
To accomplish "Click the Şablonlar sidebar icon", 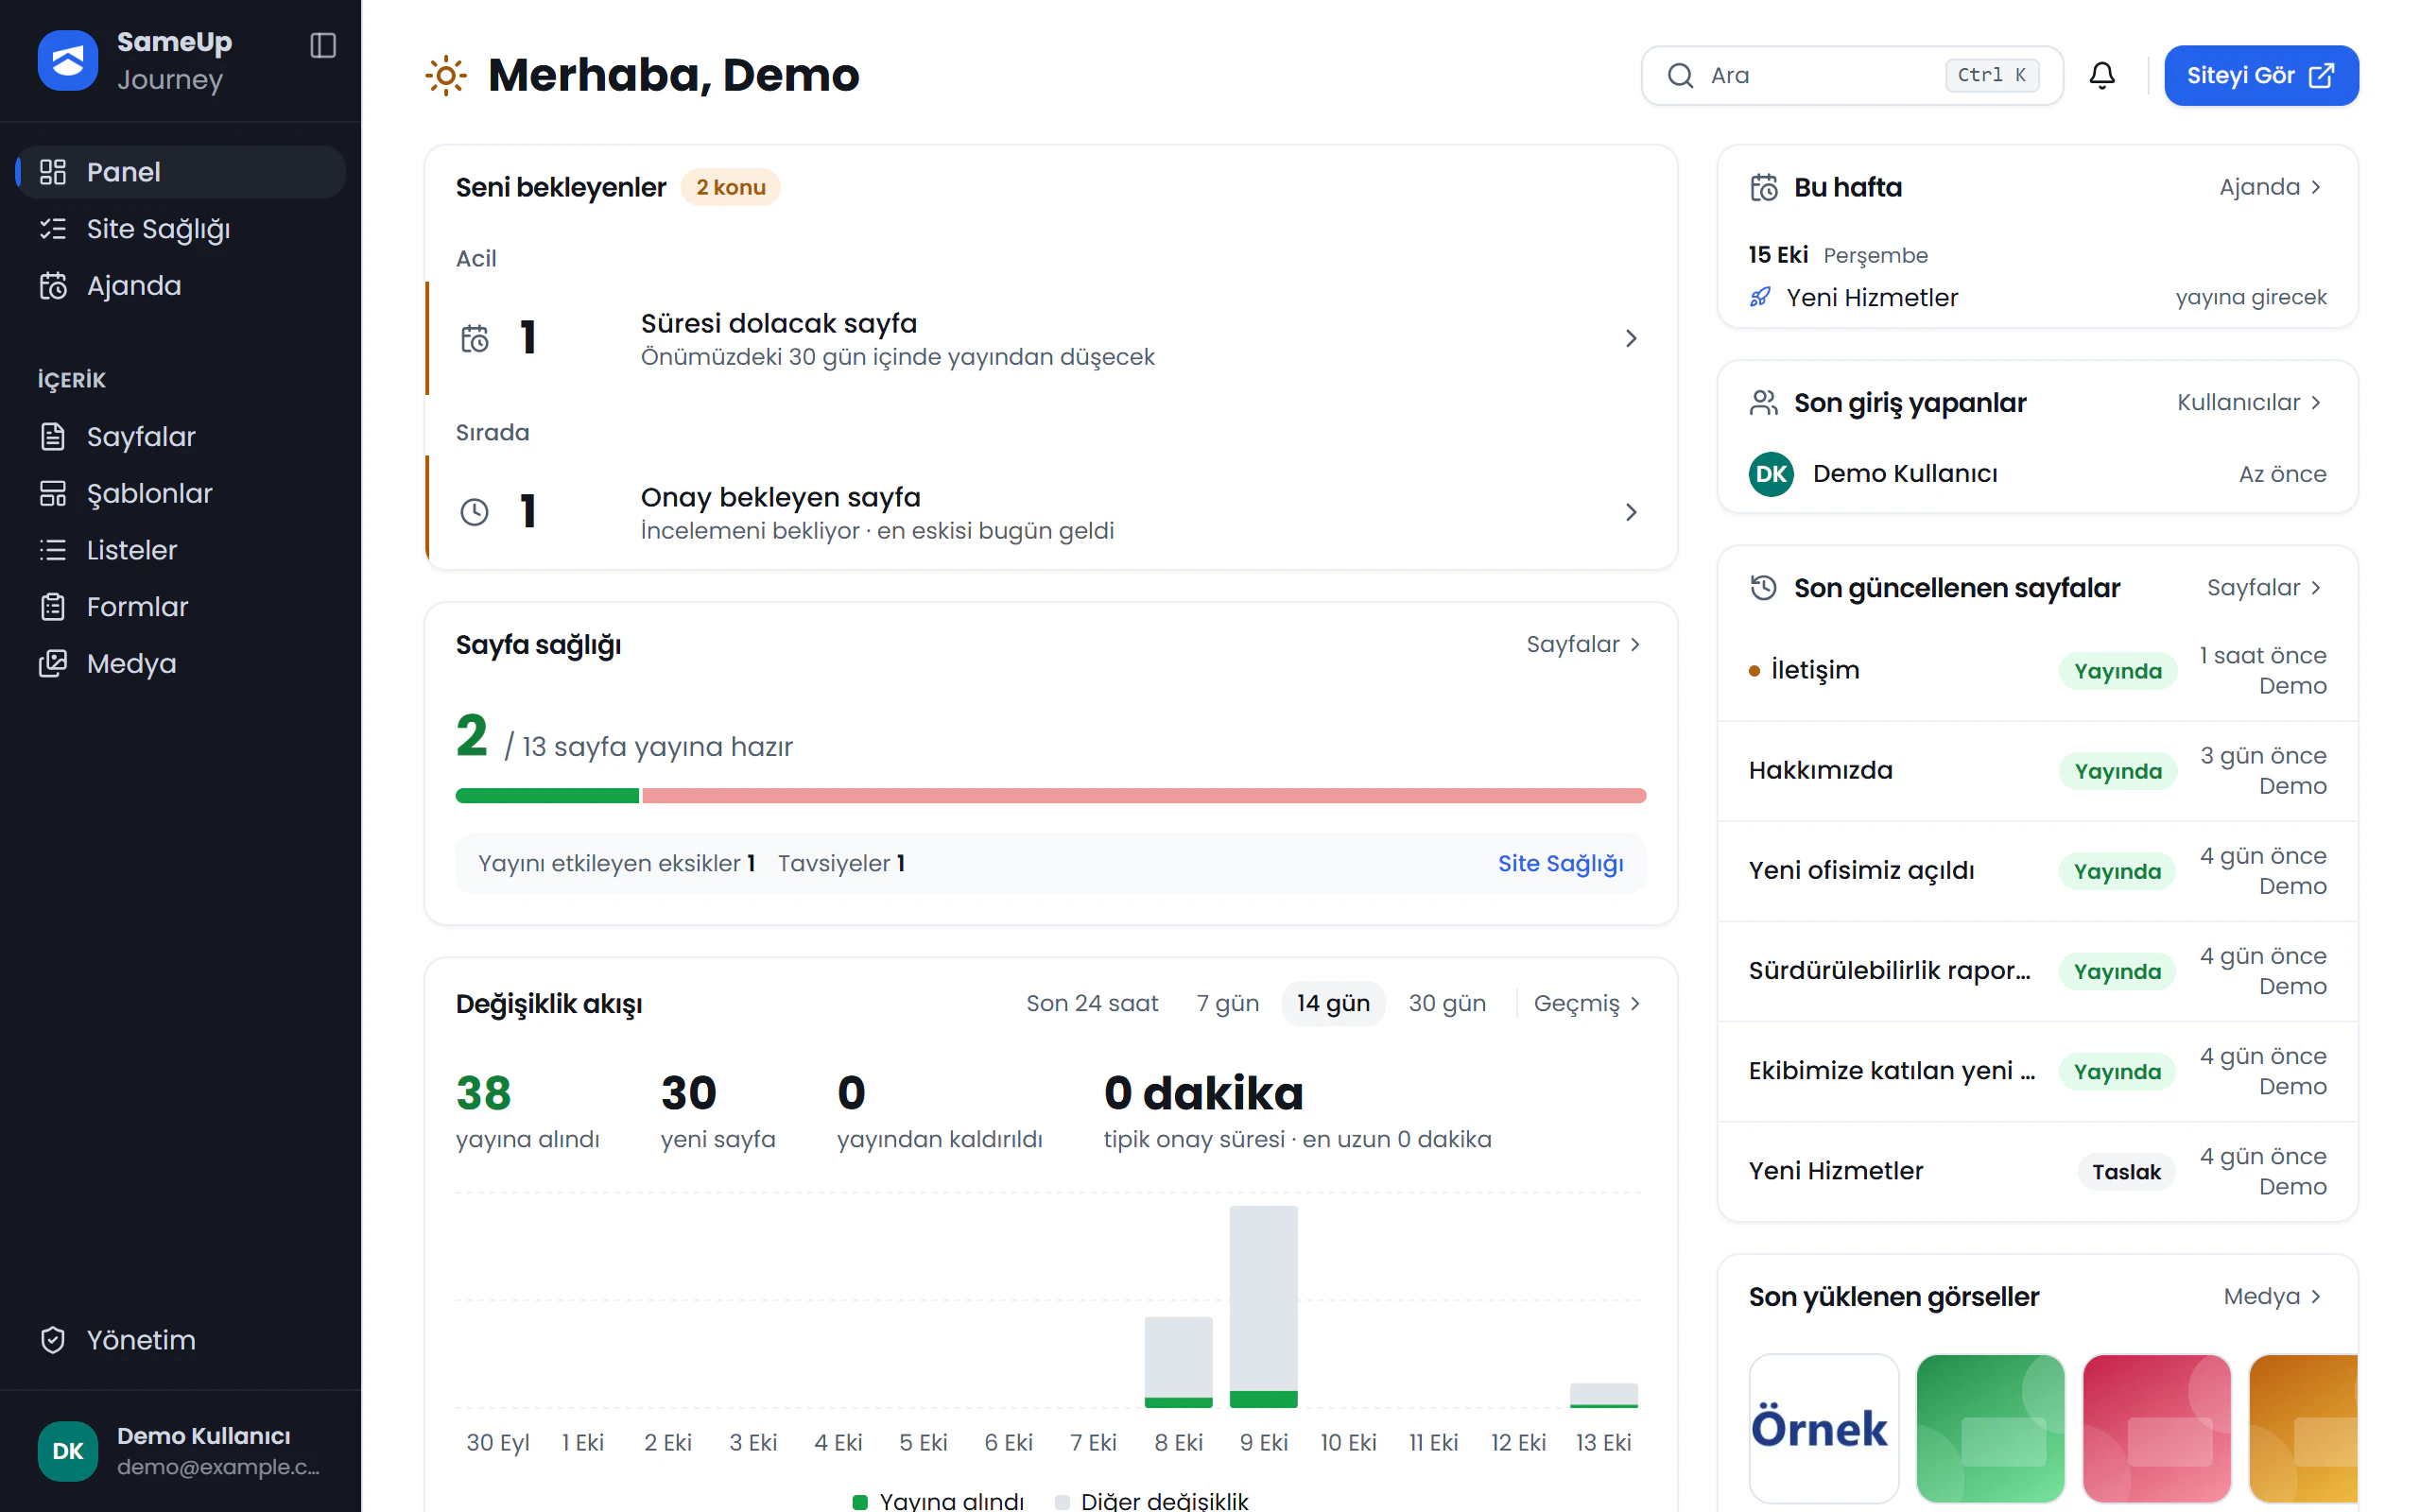I will pyautogui.click(x=53, y=494).
